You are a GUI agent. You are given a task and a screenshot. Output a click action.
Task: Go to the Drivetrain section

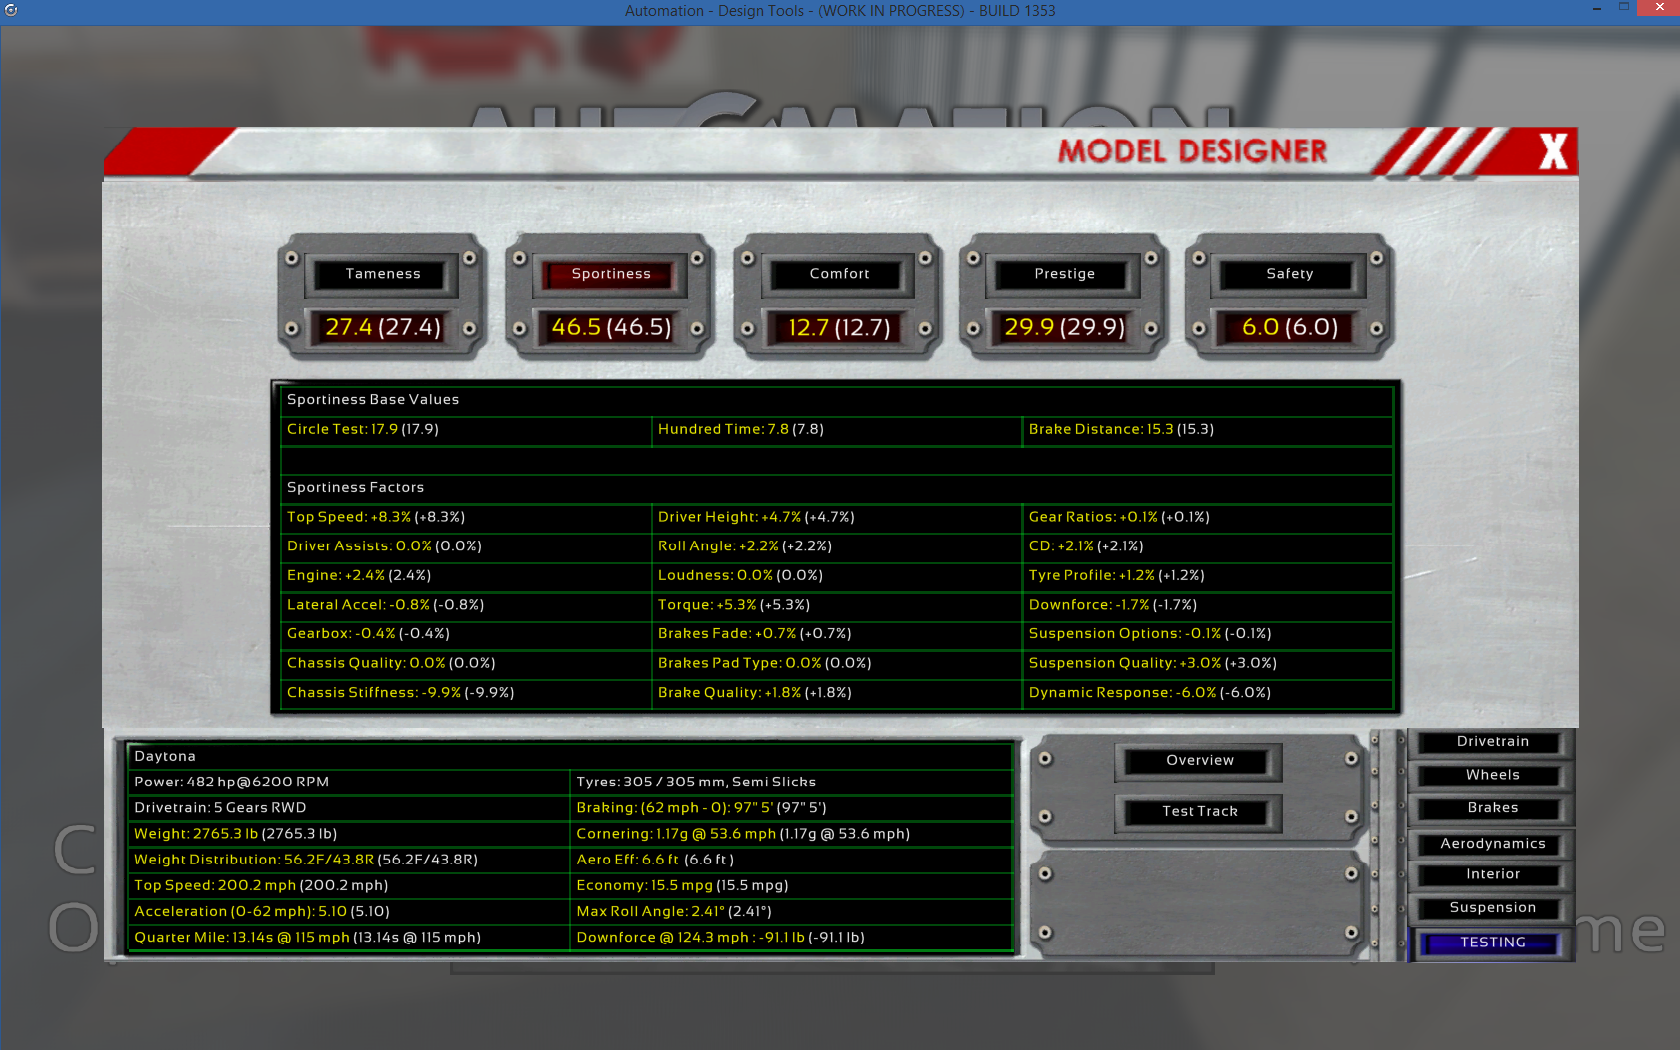pos(1492,742)
